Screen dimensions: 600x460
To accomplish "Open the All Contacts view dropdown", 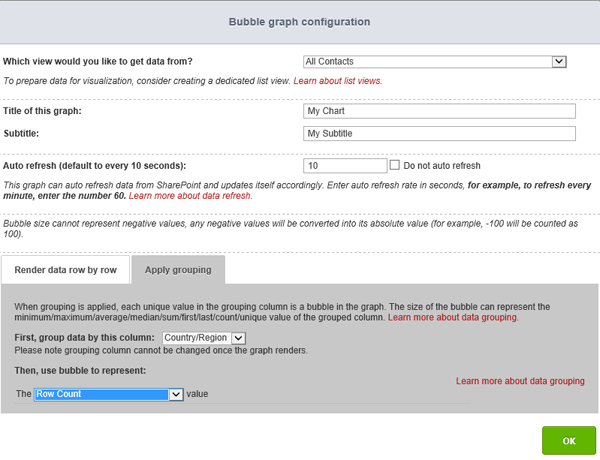I will [x=435, y=62].
